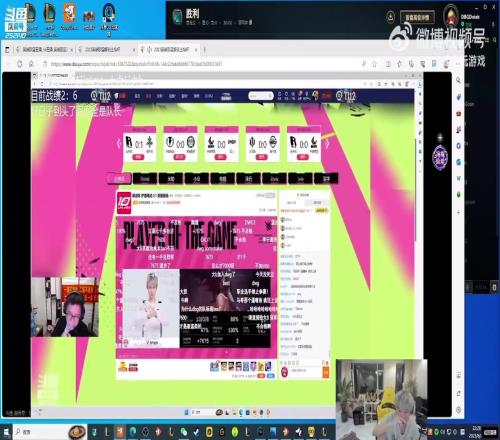Click red button on second match card

(179, 157)
